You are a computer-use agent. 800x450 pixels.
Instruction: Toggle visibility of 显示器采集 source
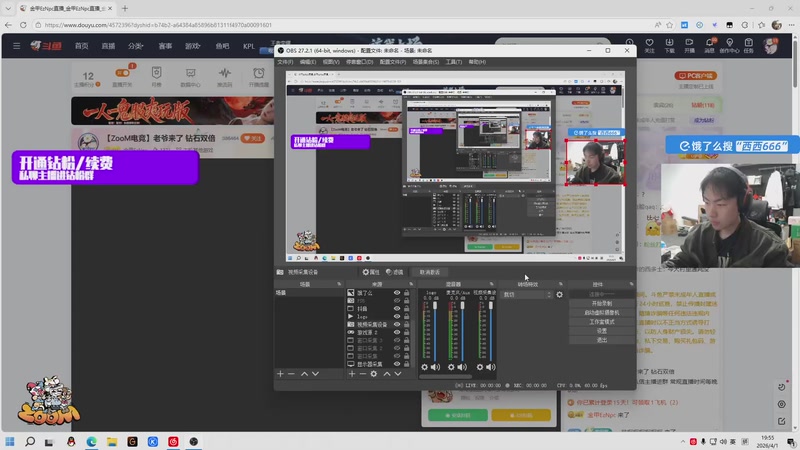point(397,364)
